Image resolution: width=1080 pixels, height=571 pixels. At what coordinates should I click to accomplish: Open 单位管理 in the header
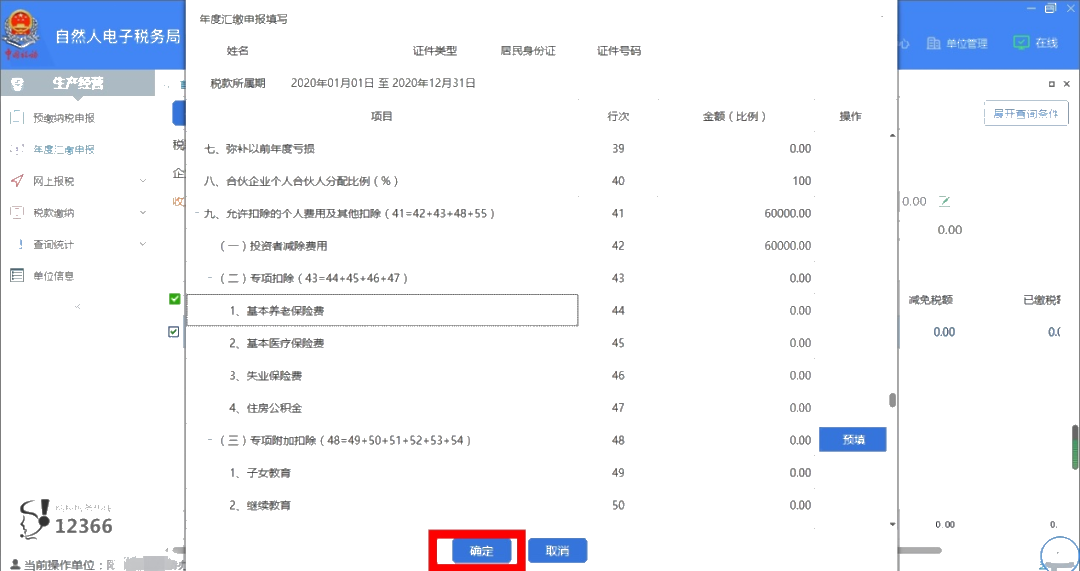click(966, 43)
